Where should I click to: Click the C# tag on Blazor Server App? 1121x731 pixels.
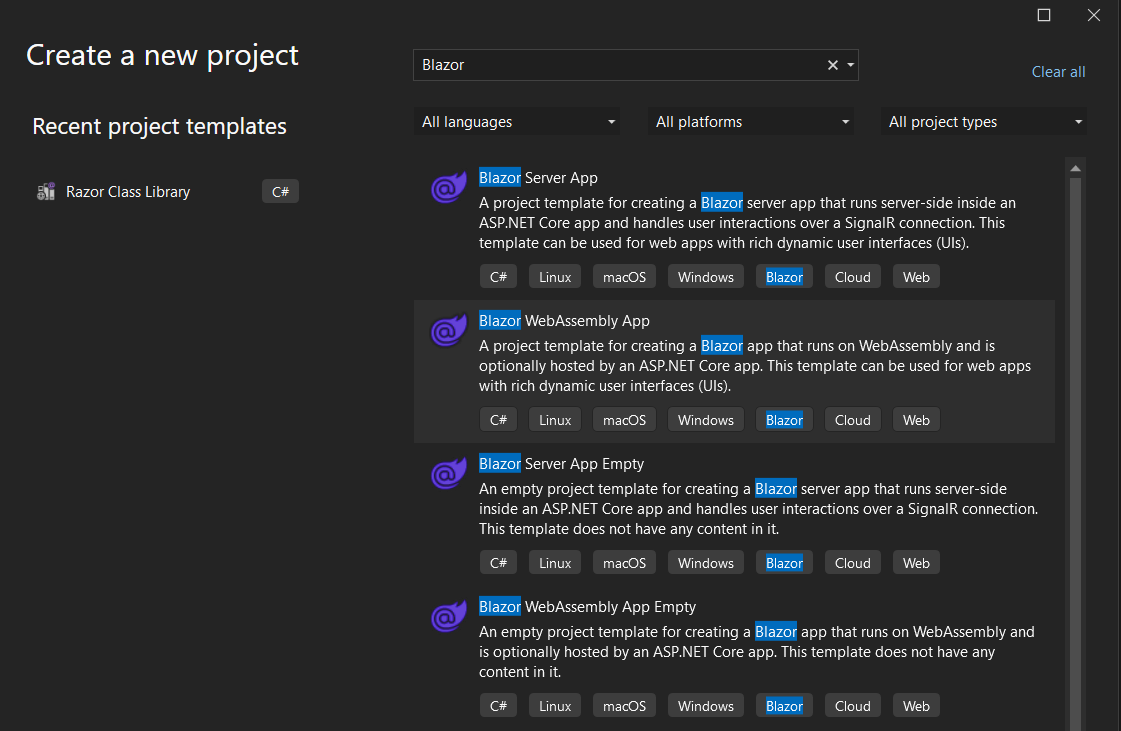[498, 276]
